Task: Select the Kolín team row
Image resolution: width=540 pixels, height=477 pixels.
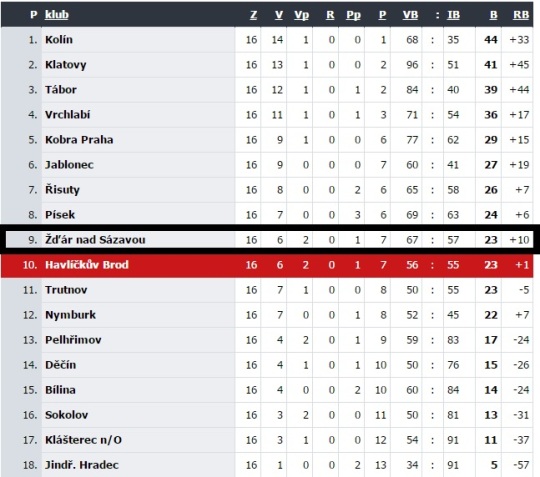Action: (x=267, y=40)
